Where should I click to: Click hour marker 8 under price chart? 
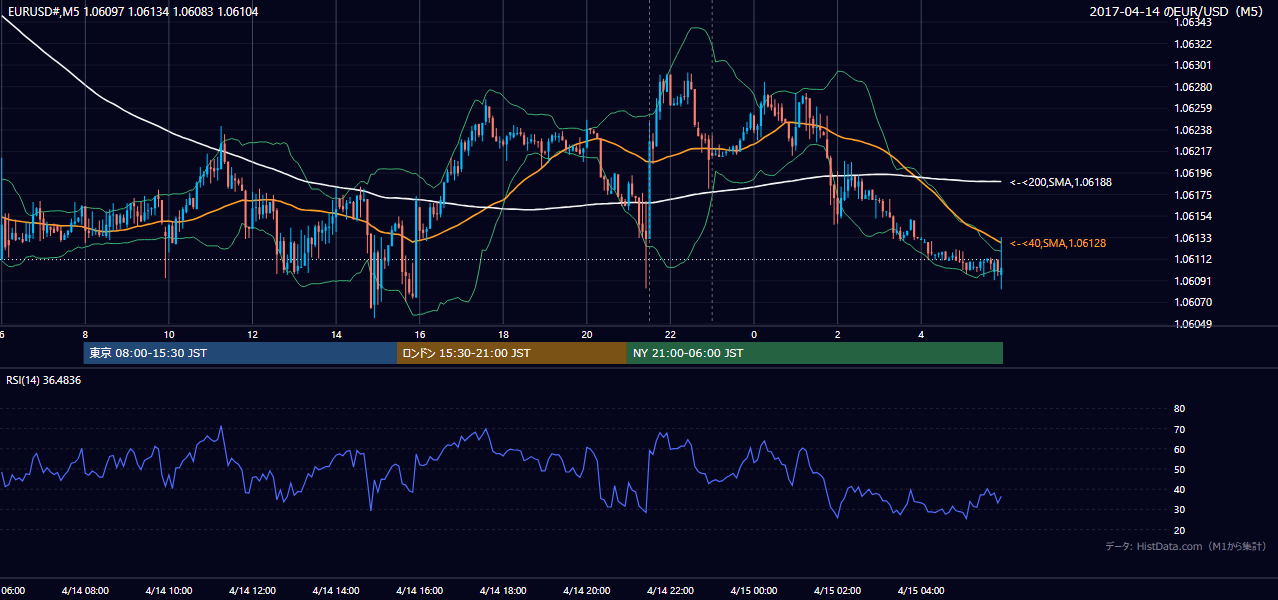point(85,335)
